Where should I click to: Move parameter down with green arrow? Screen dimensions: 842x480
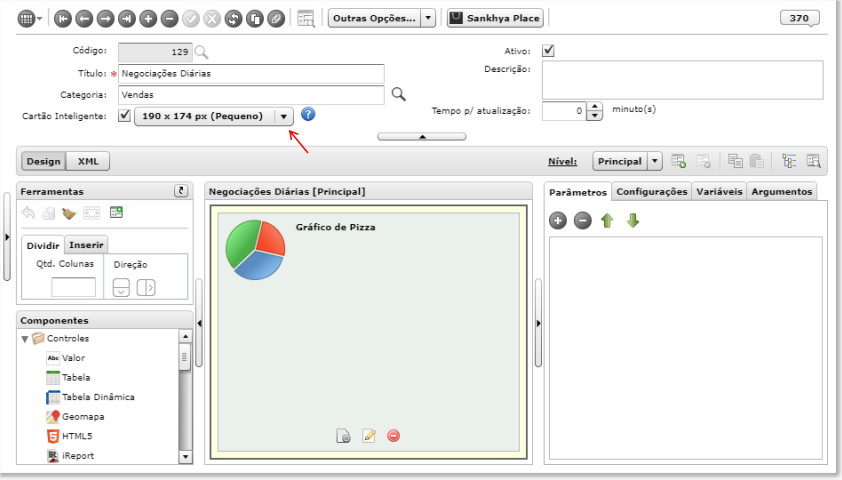tap(633, 220)
